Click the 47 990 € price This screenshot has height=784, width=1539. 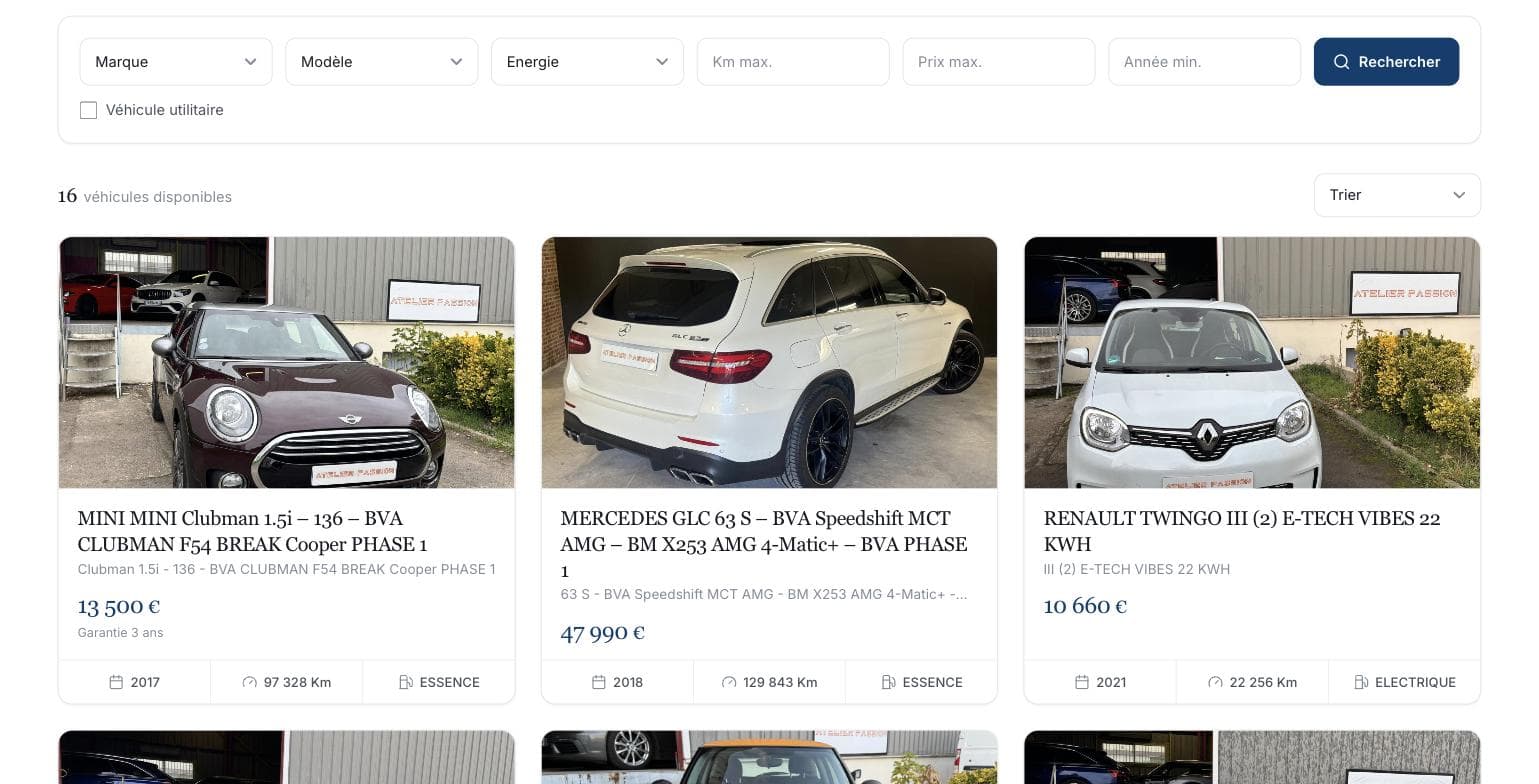[602, 632]
